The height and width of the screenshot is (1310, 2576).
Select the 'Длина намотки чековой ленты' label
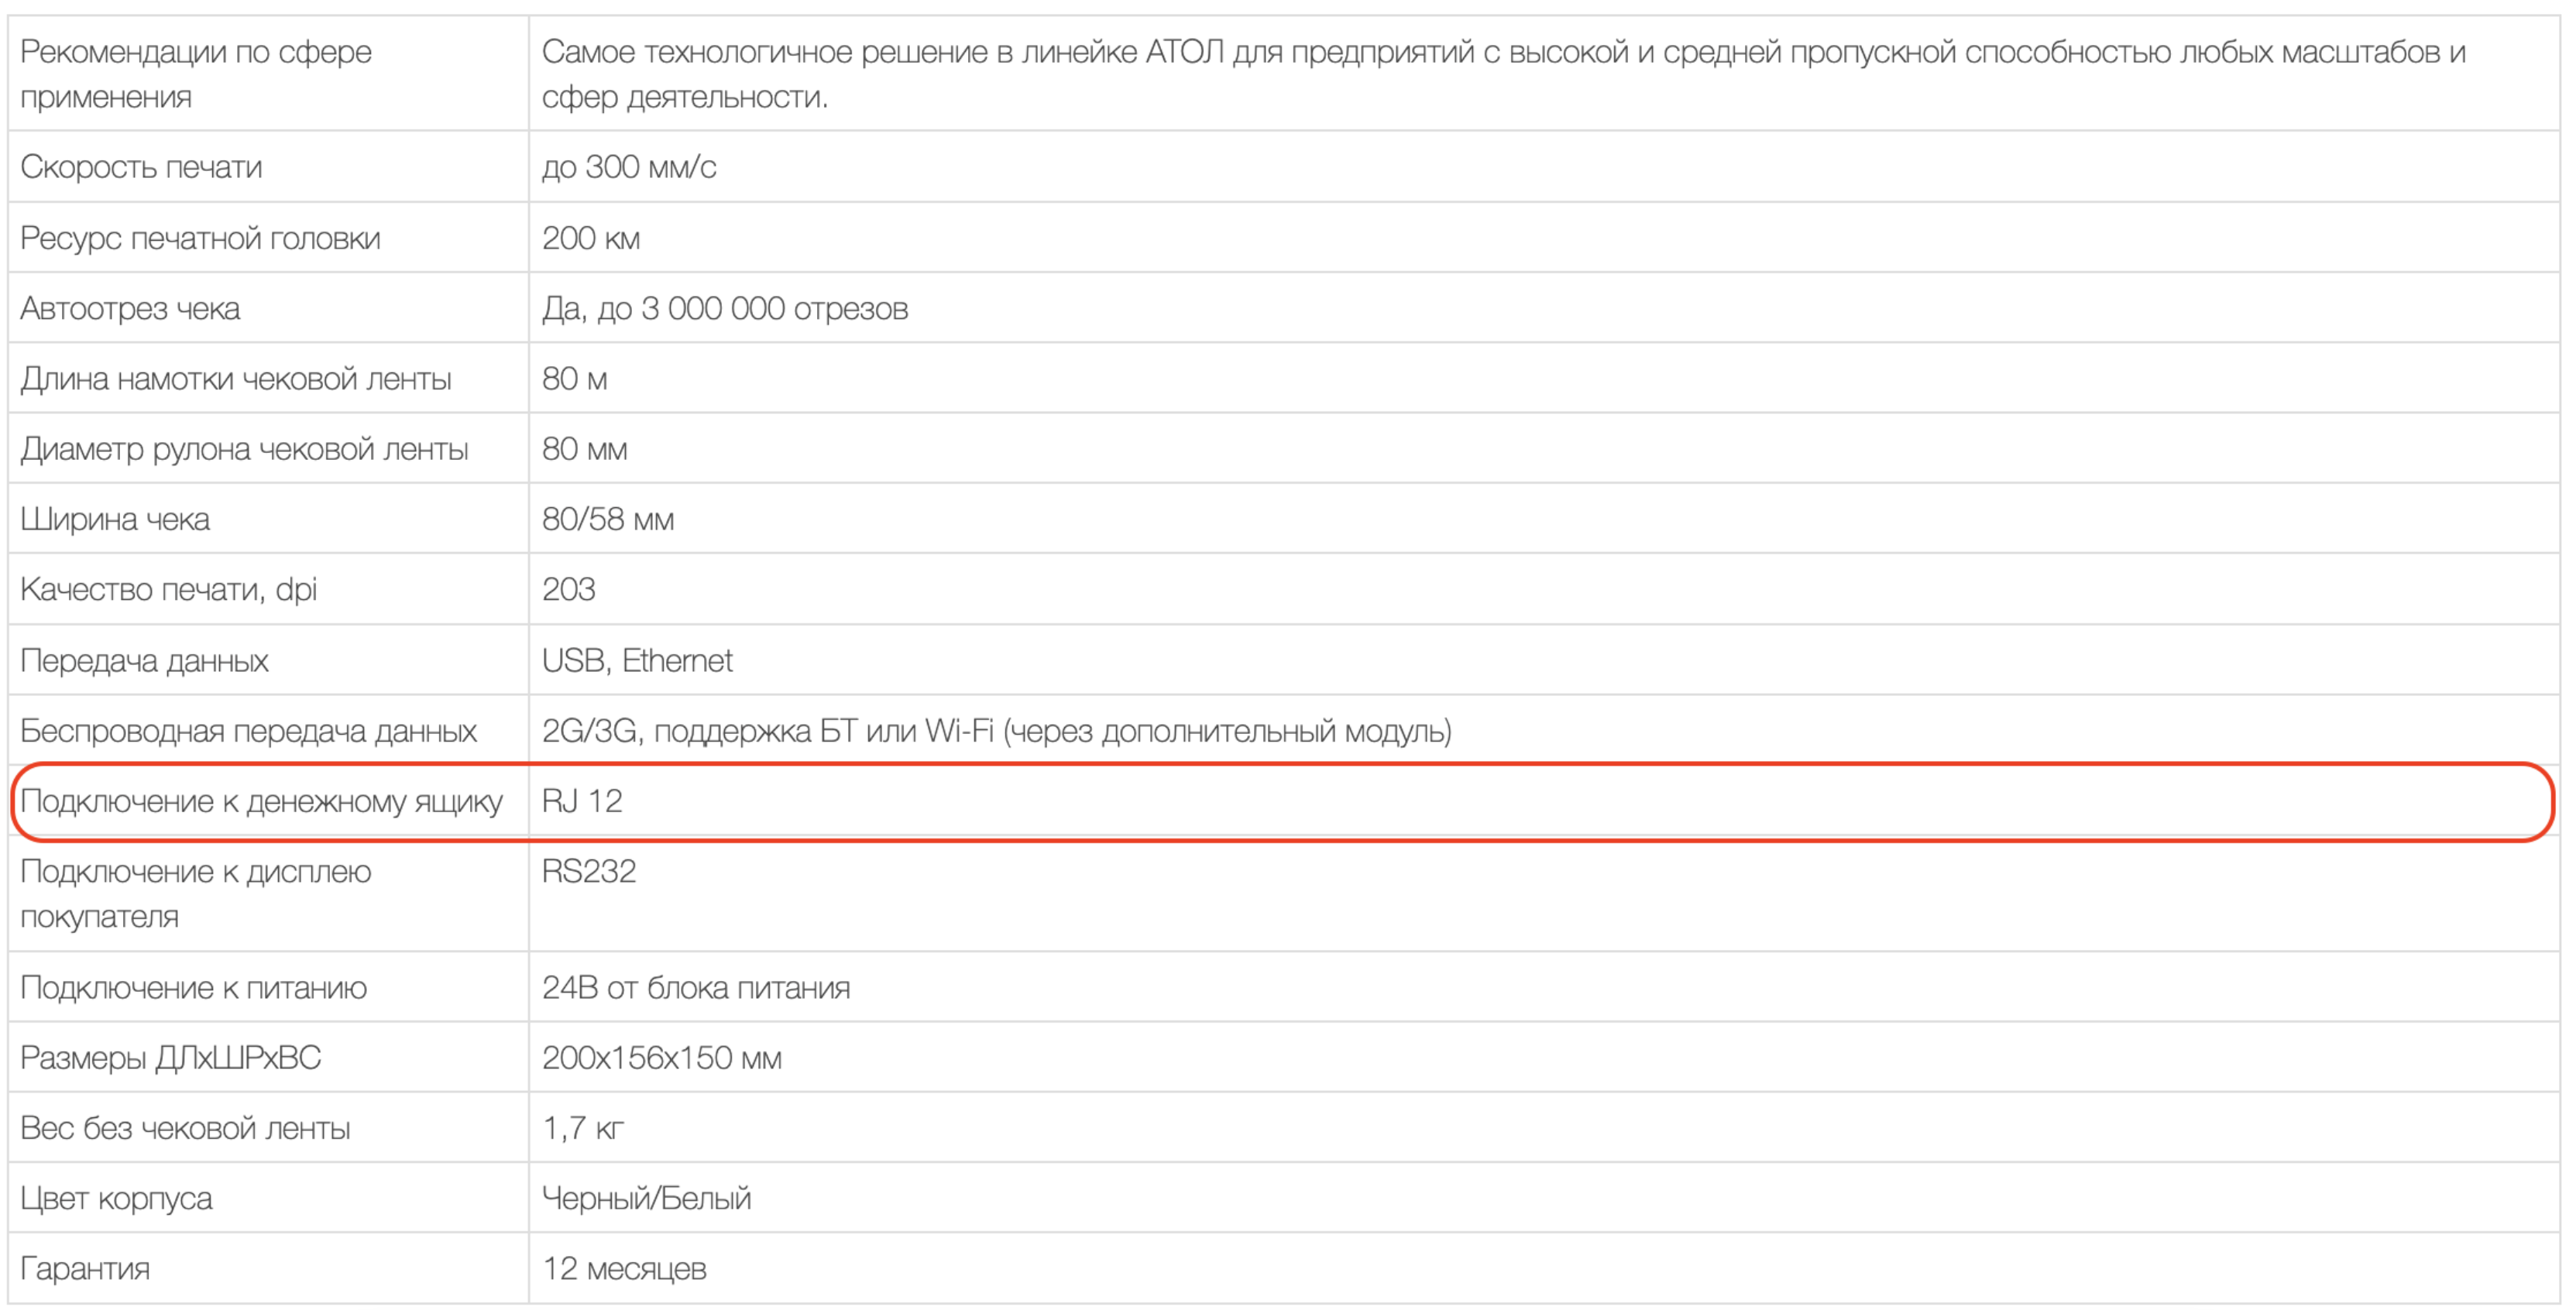point(236,379)
